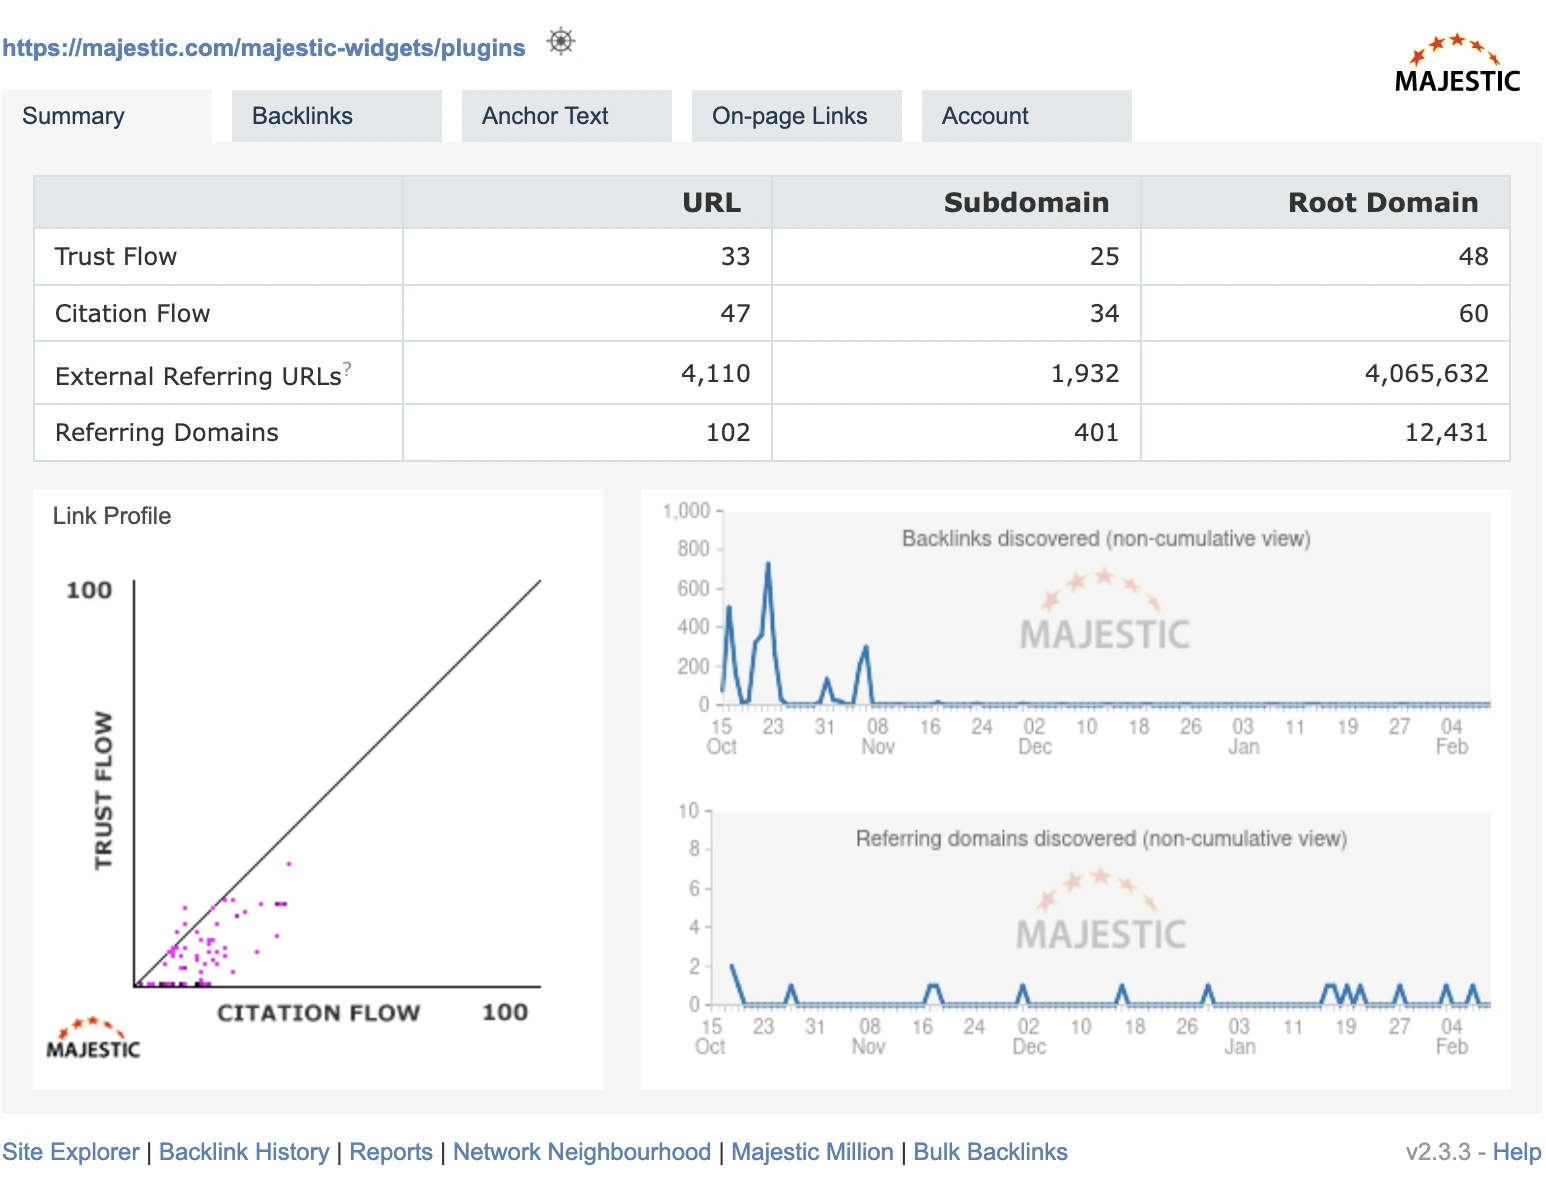Select the URL Citation Flow value 47

pyautogui.click(x=735, y=314)
